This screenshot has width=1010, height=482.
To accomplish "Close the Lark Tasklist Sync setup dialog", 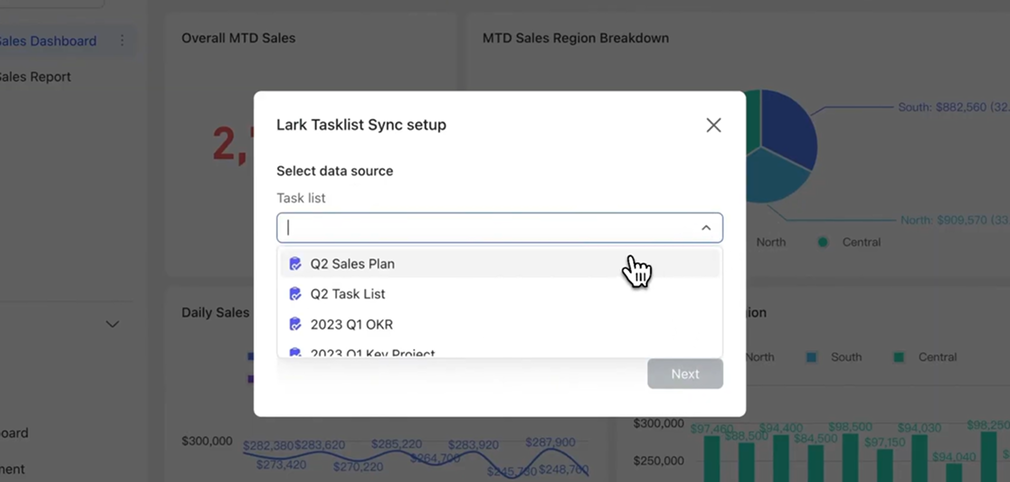I will 713,125.
